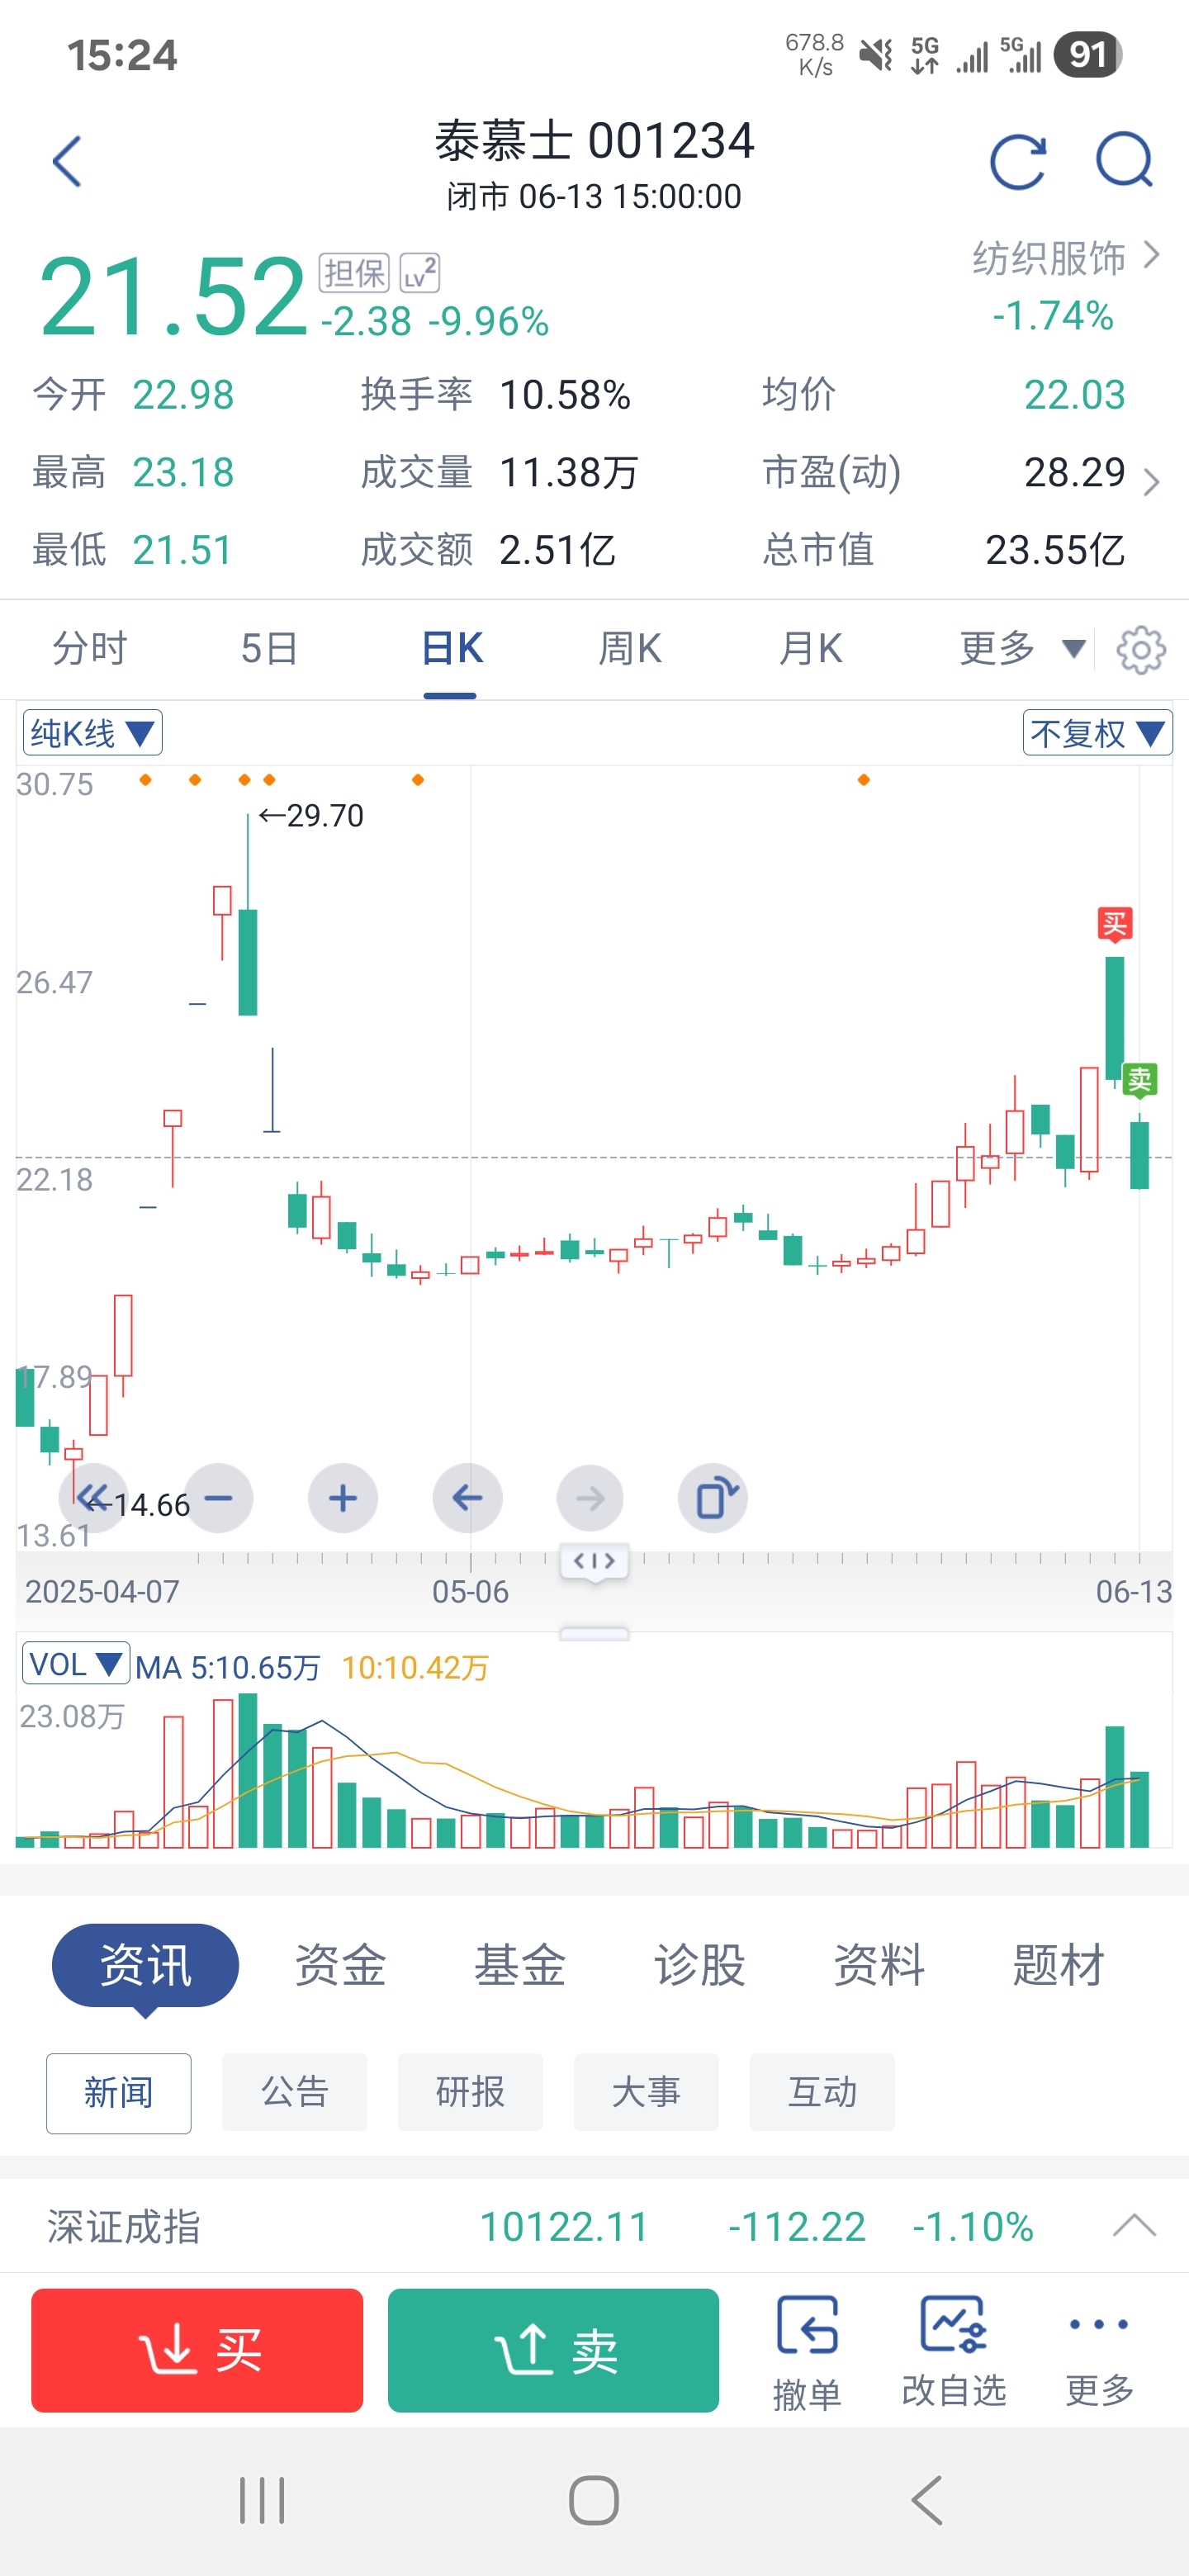Image resolution: width=1189 pixels, height=2576 pixels.
Task: Open stock search with the magnifier icon
Action: (1124, 161)
